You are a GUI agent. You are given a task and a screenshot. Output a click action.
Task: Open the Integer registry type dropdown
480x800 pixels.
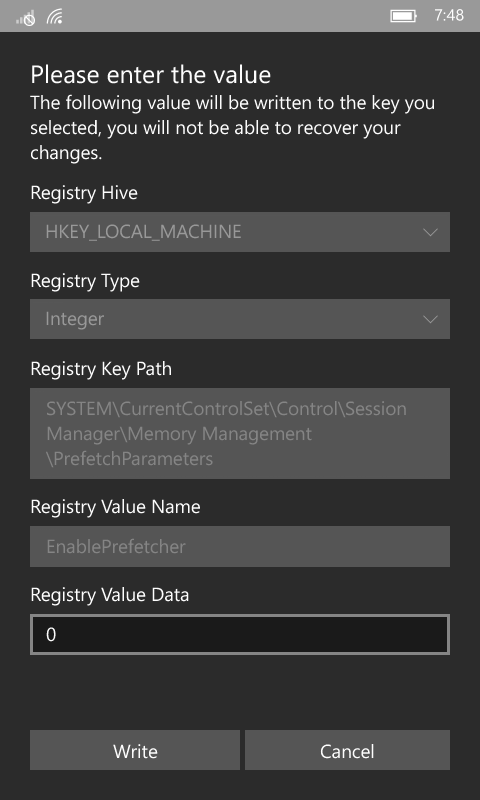[240, 319]
